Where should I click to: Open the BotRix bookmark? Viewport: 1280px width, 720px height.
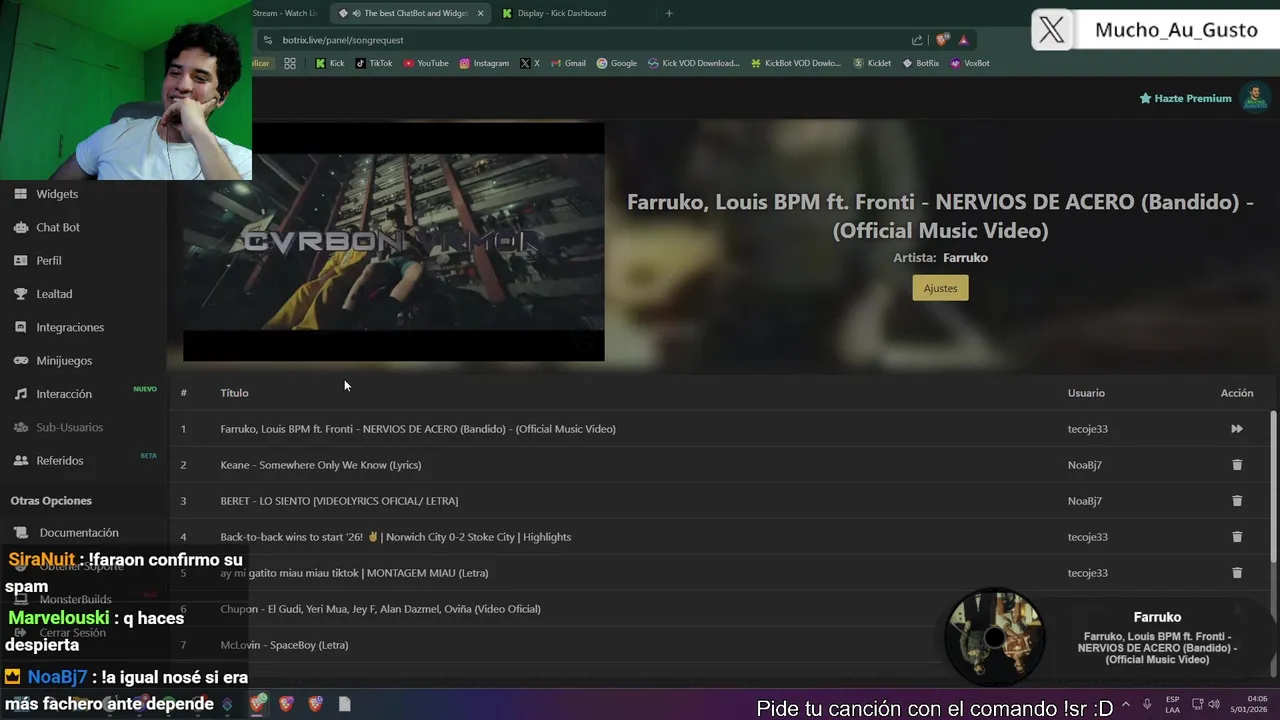click(921, 63)
